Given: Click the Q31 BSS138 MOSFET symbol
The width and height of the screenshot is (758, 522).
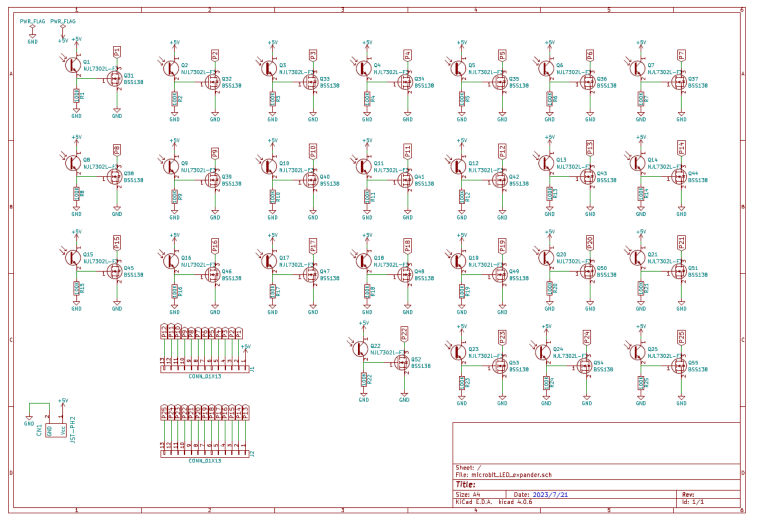Looking at the screenshot, I should coord(115,78).
